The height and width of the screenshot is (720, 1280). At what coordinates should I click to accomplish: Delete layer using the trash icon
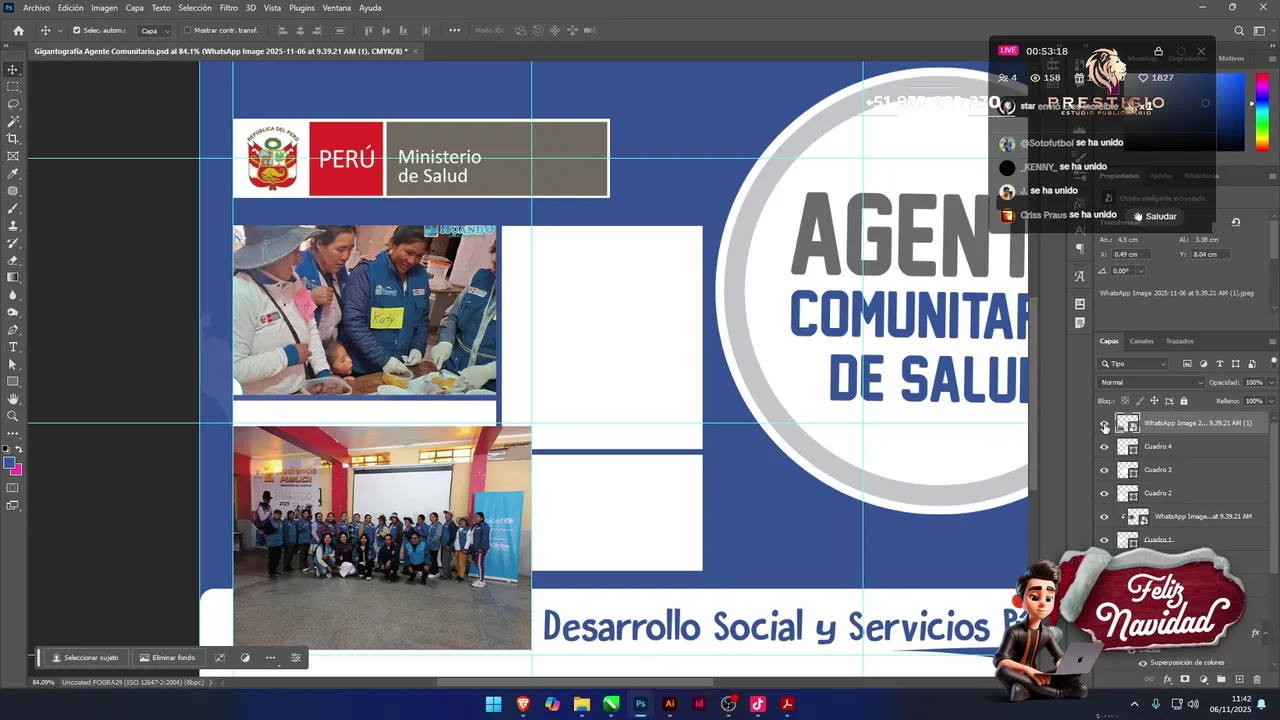click(1257, 680)
